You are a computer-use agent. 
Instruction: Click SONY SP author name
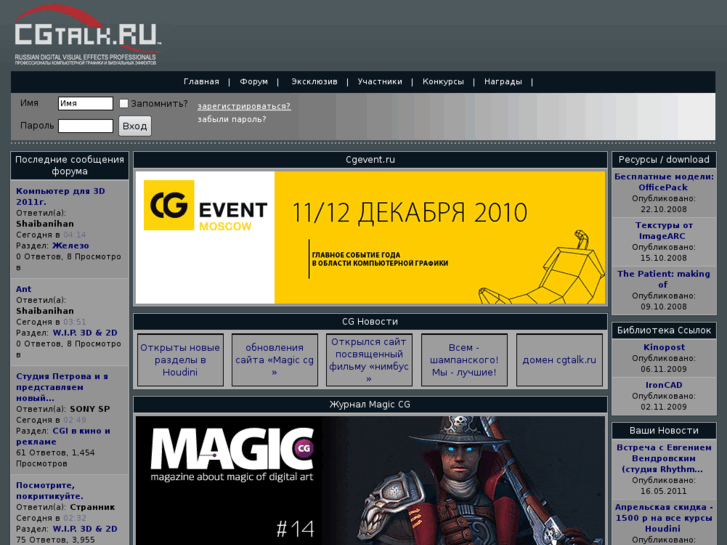[90, 409]
